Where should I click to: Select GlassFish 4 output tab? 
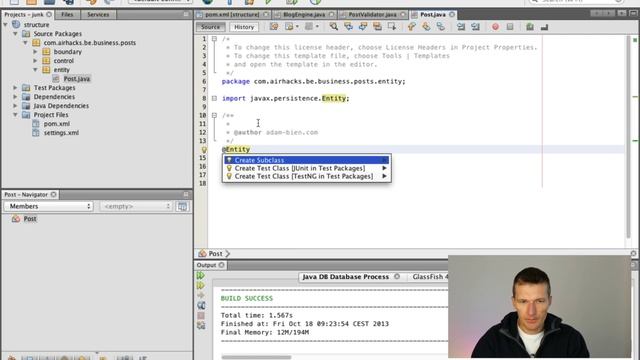(x=430, y=277)
